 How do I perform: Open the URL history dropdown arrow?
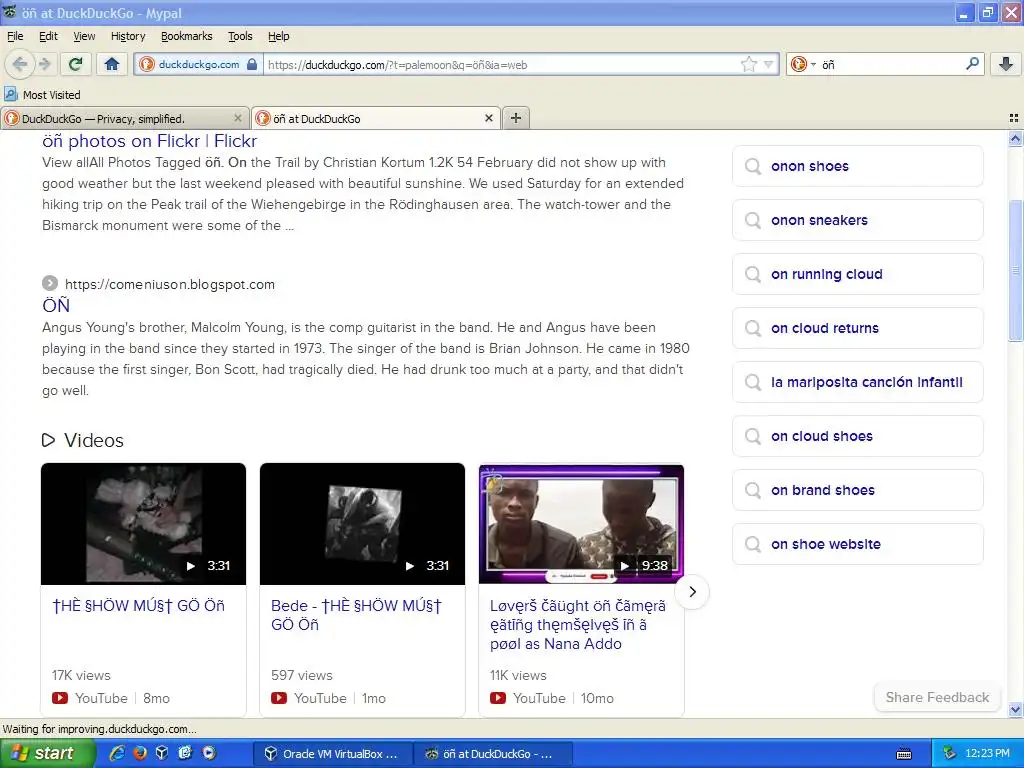click(x=769, y=64)
